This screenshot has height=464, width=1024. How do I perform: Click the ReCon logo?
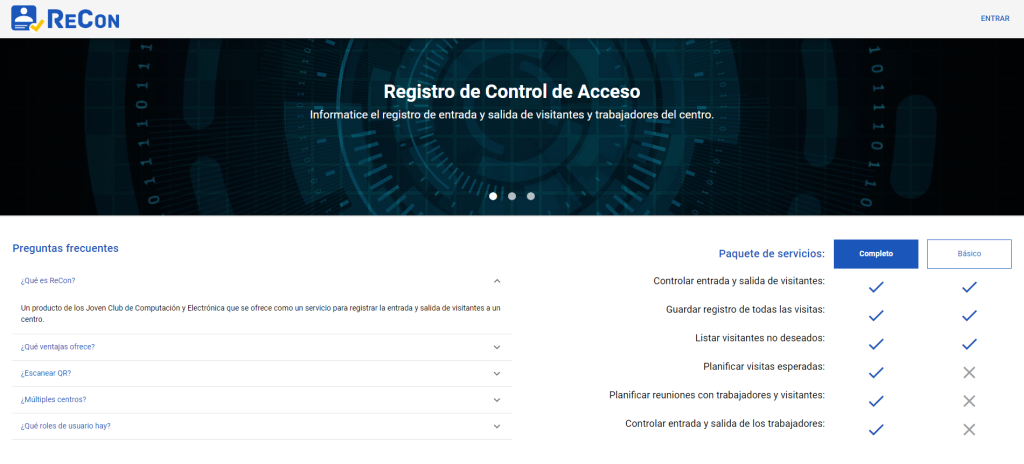pos(65,18)
